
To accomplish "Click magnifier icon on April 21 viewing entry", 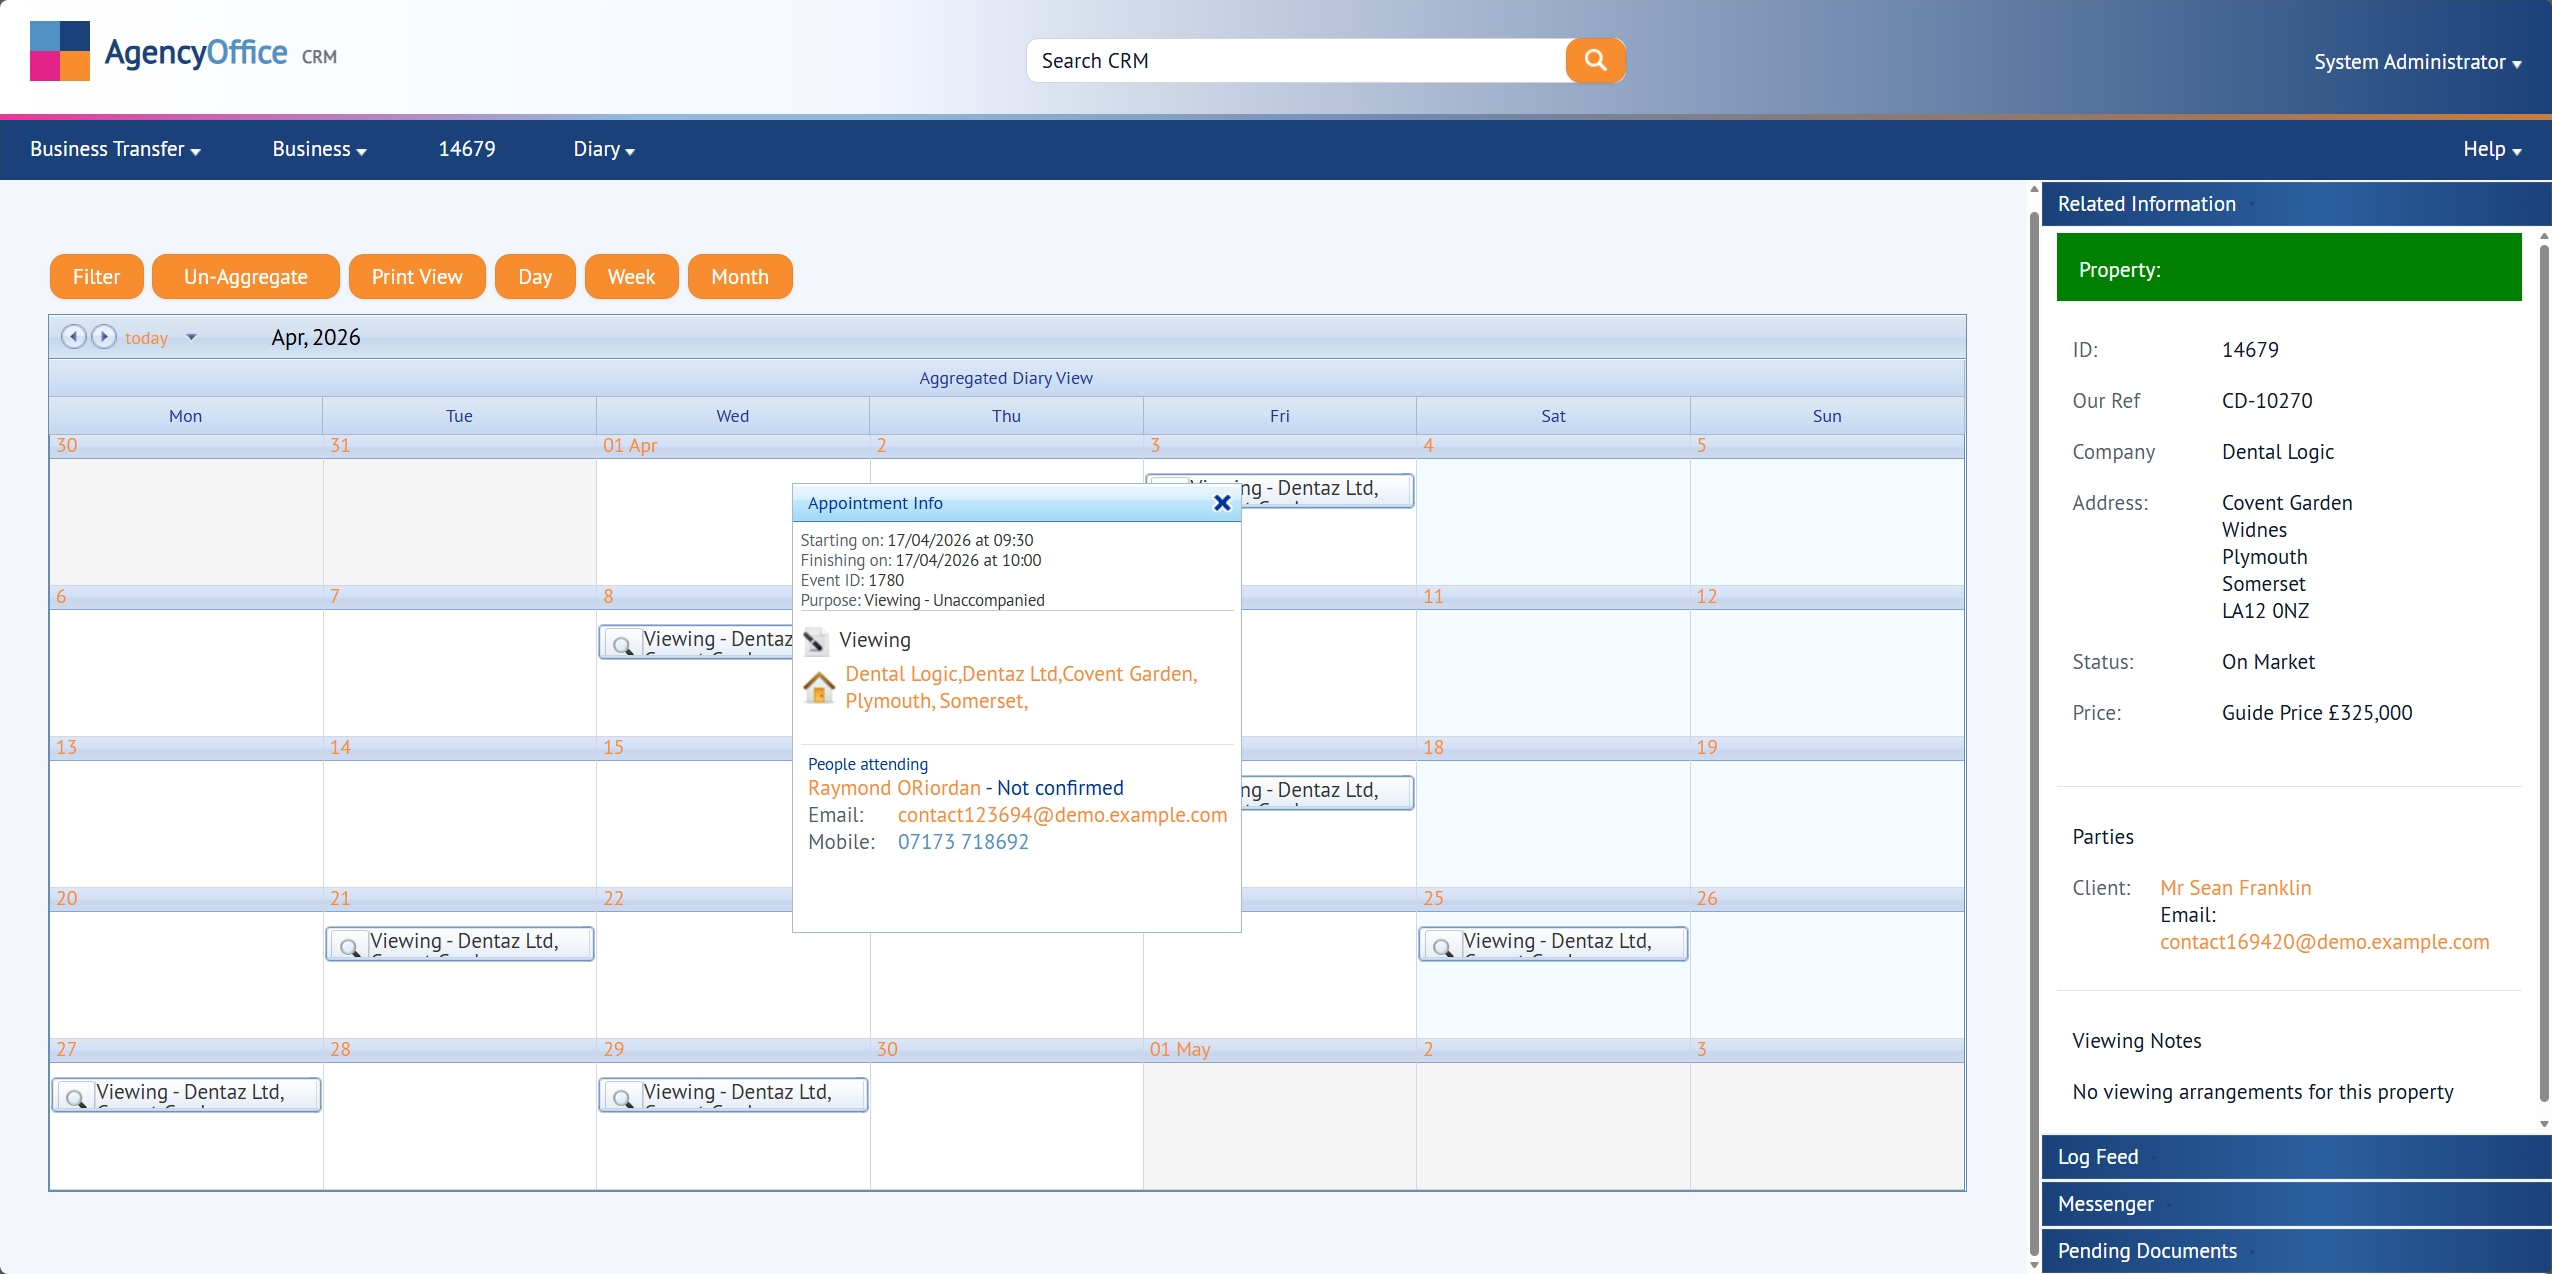I will (349, 947).
